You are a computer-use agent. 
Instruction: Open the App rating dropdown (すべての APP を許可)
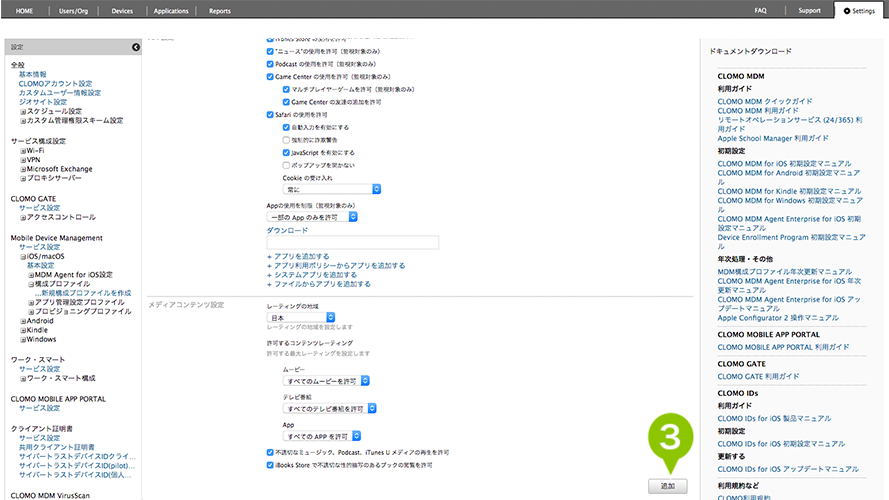coord(321,436)
